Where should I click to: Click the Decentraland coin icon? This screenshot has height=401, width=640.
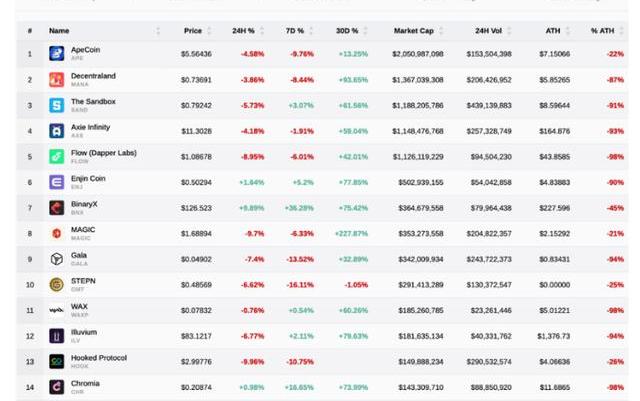tap(57, 79)
